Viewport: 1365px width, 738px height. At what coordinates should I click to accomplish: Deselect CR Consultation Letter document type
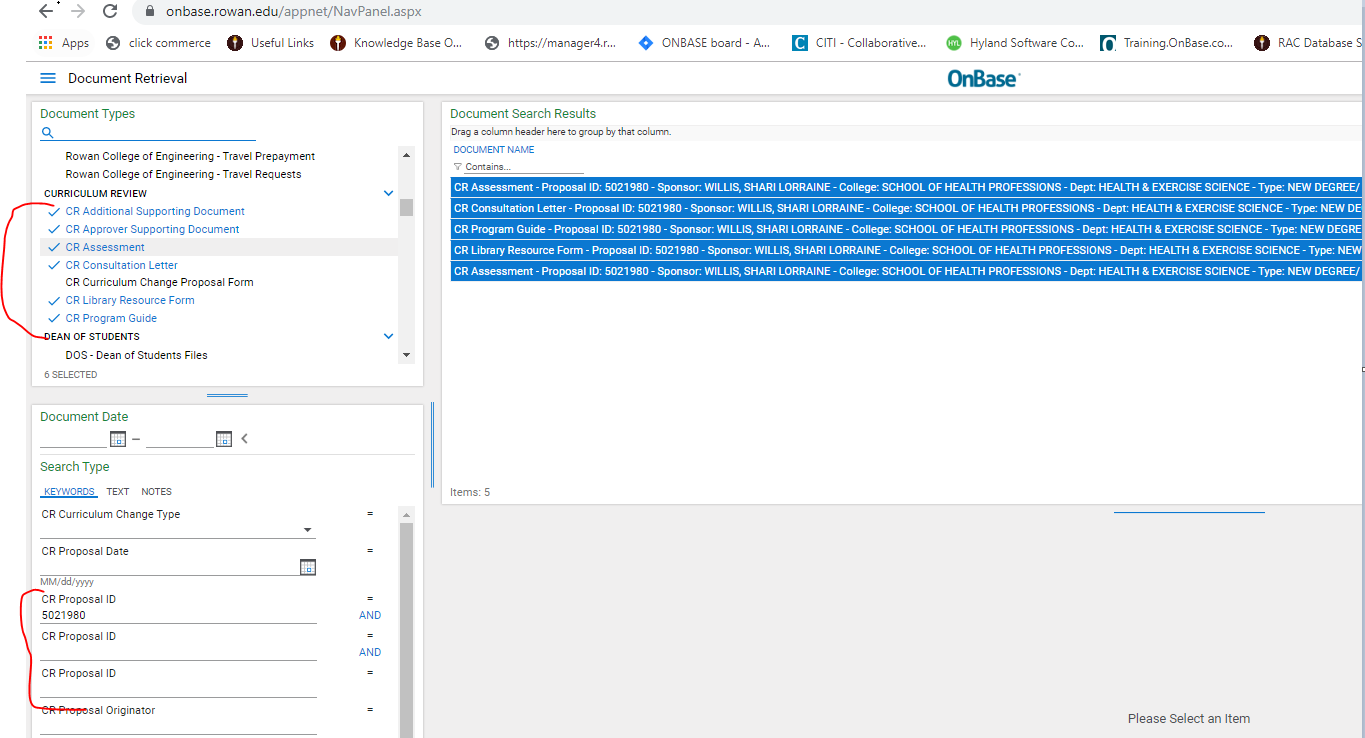click(121, 265)
